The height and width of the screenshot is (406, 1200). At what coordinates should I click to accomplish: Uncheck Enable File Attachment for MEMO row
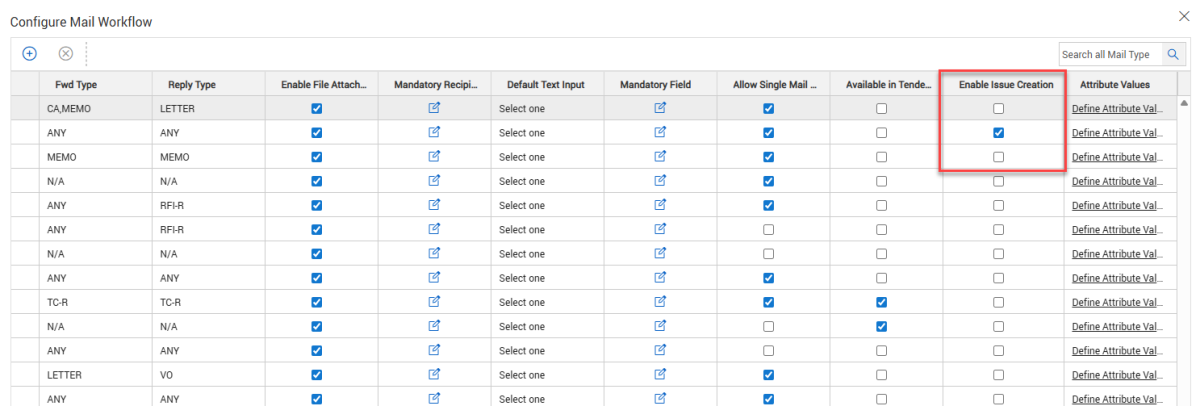coord(317,157)
